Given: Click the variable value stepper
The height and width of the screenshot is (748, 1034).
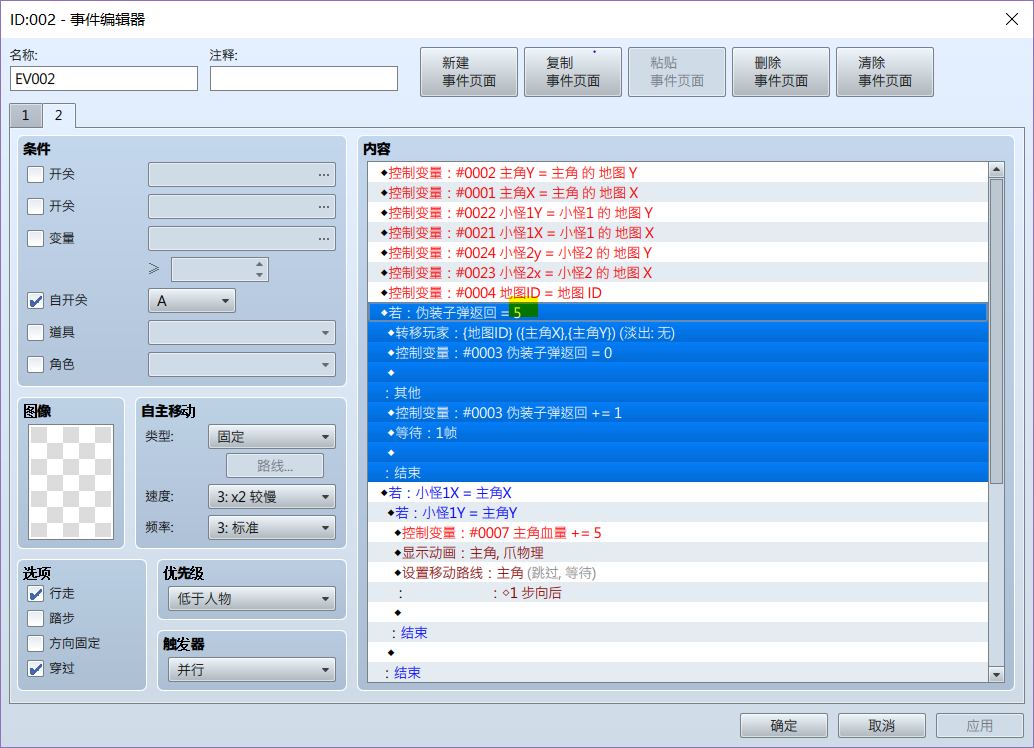Looking at the screenshot, I should (260, 269).
